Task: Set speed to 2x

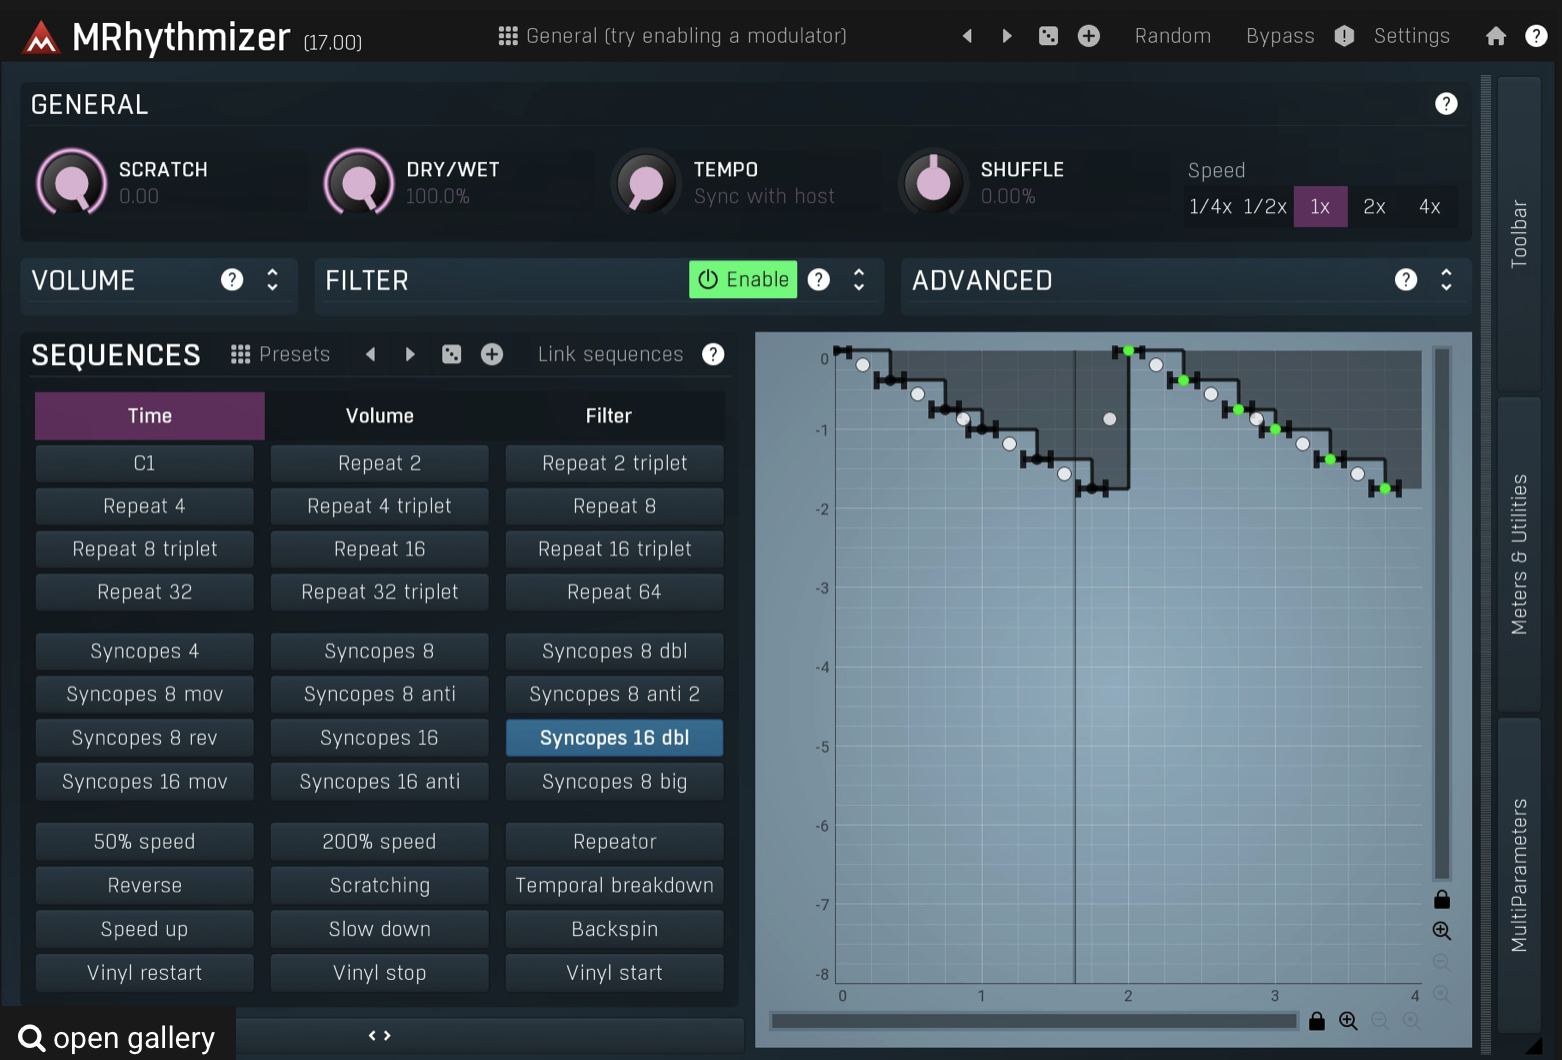Action: [1375, 207]
